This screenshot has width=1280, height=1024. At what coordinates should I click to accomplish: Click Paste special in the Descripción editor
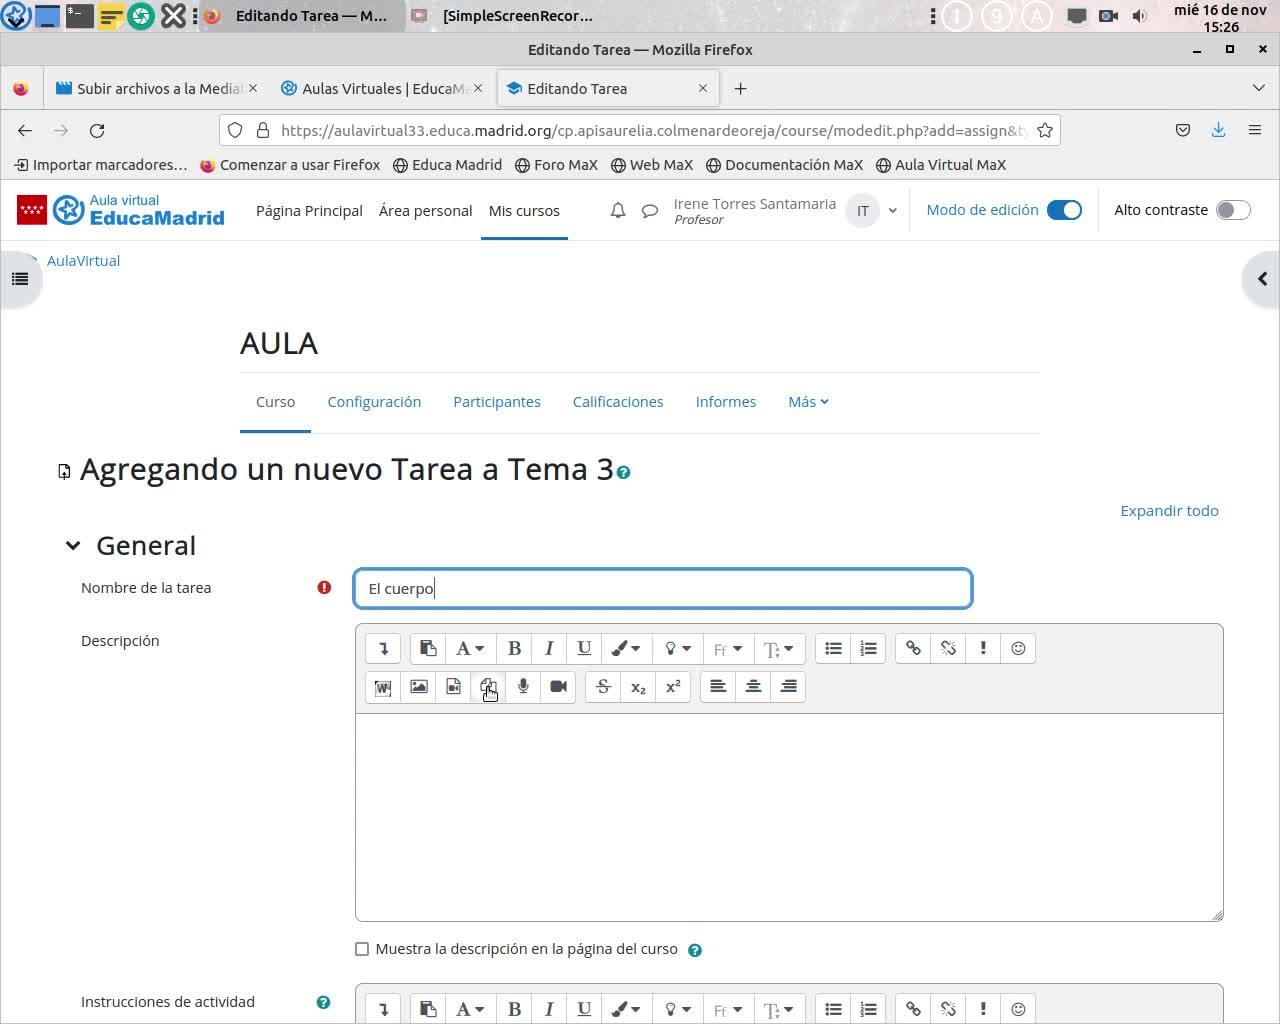[428, 648]
